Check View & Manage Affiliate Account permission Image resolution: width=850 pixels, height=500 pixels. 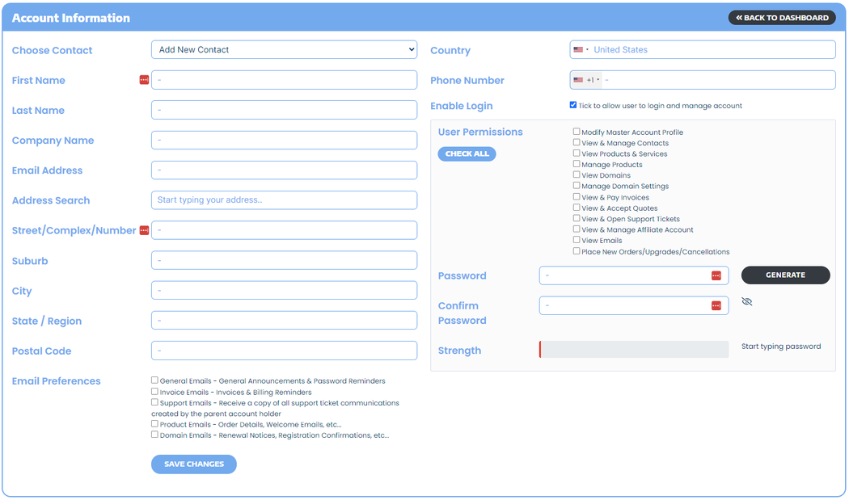(577, 229)
